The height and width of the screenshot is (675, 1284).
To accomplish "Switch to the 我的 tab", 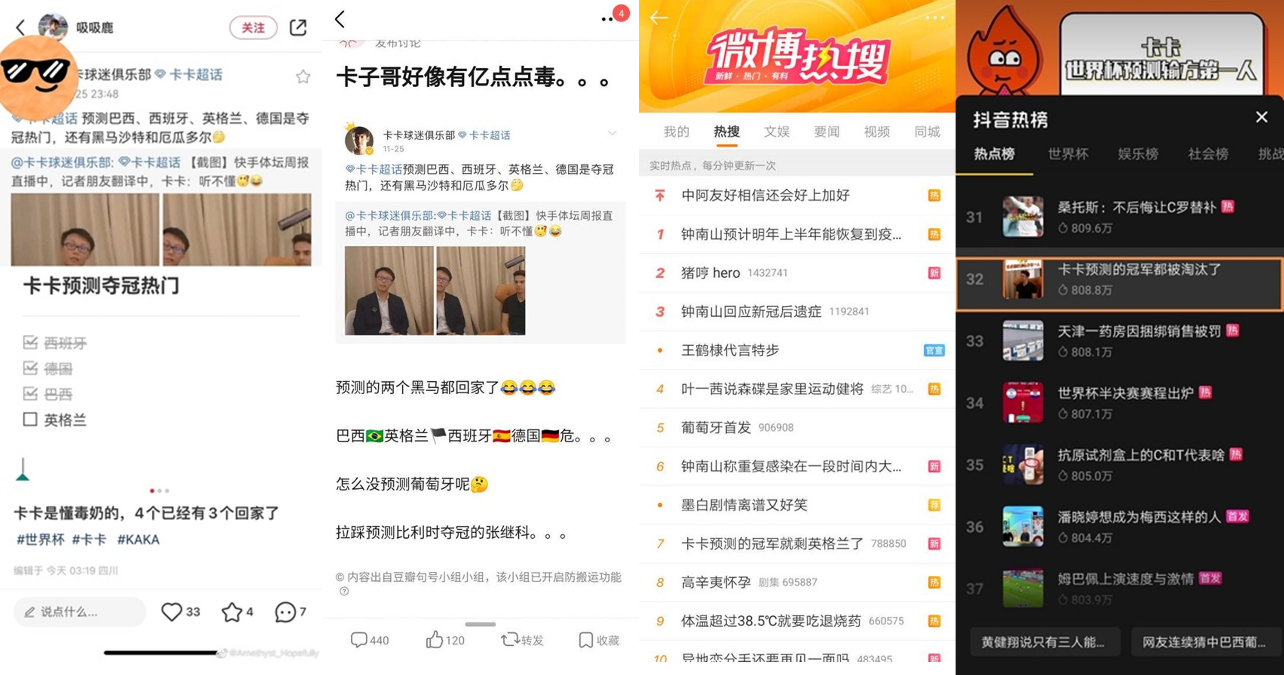I will [x=677, y=132].
